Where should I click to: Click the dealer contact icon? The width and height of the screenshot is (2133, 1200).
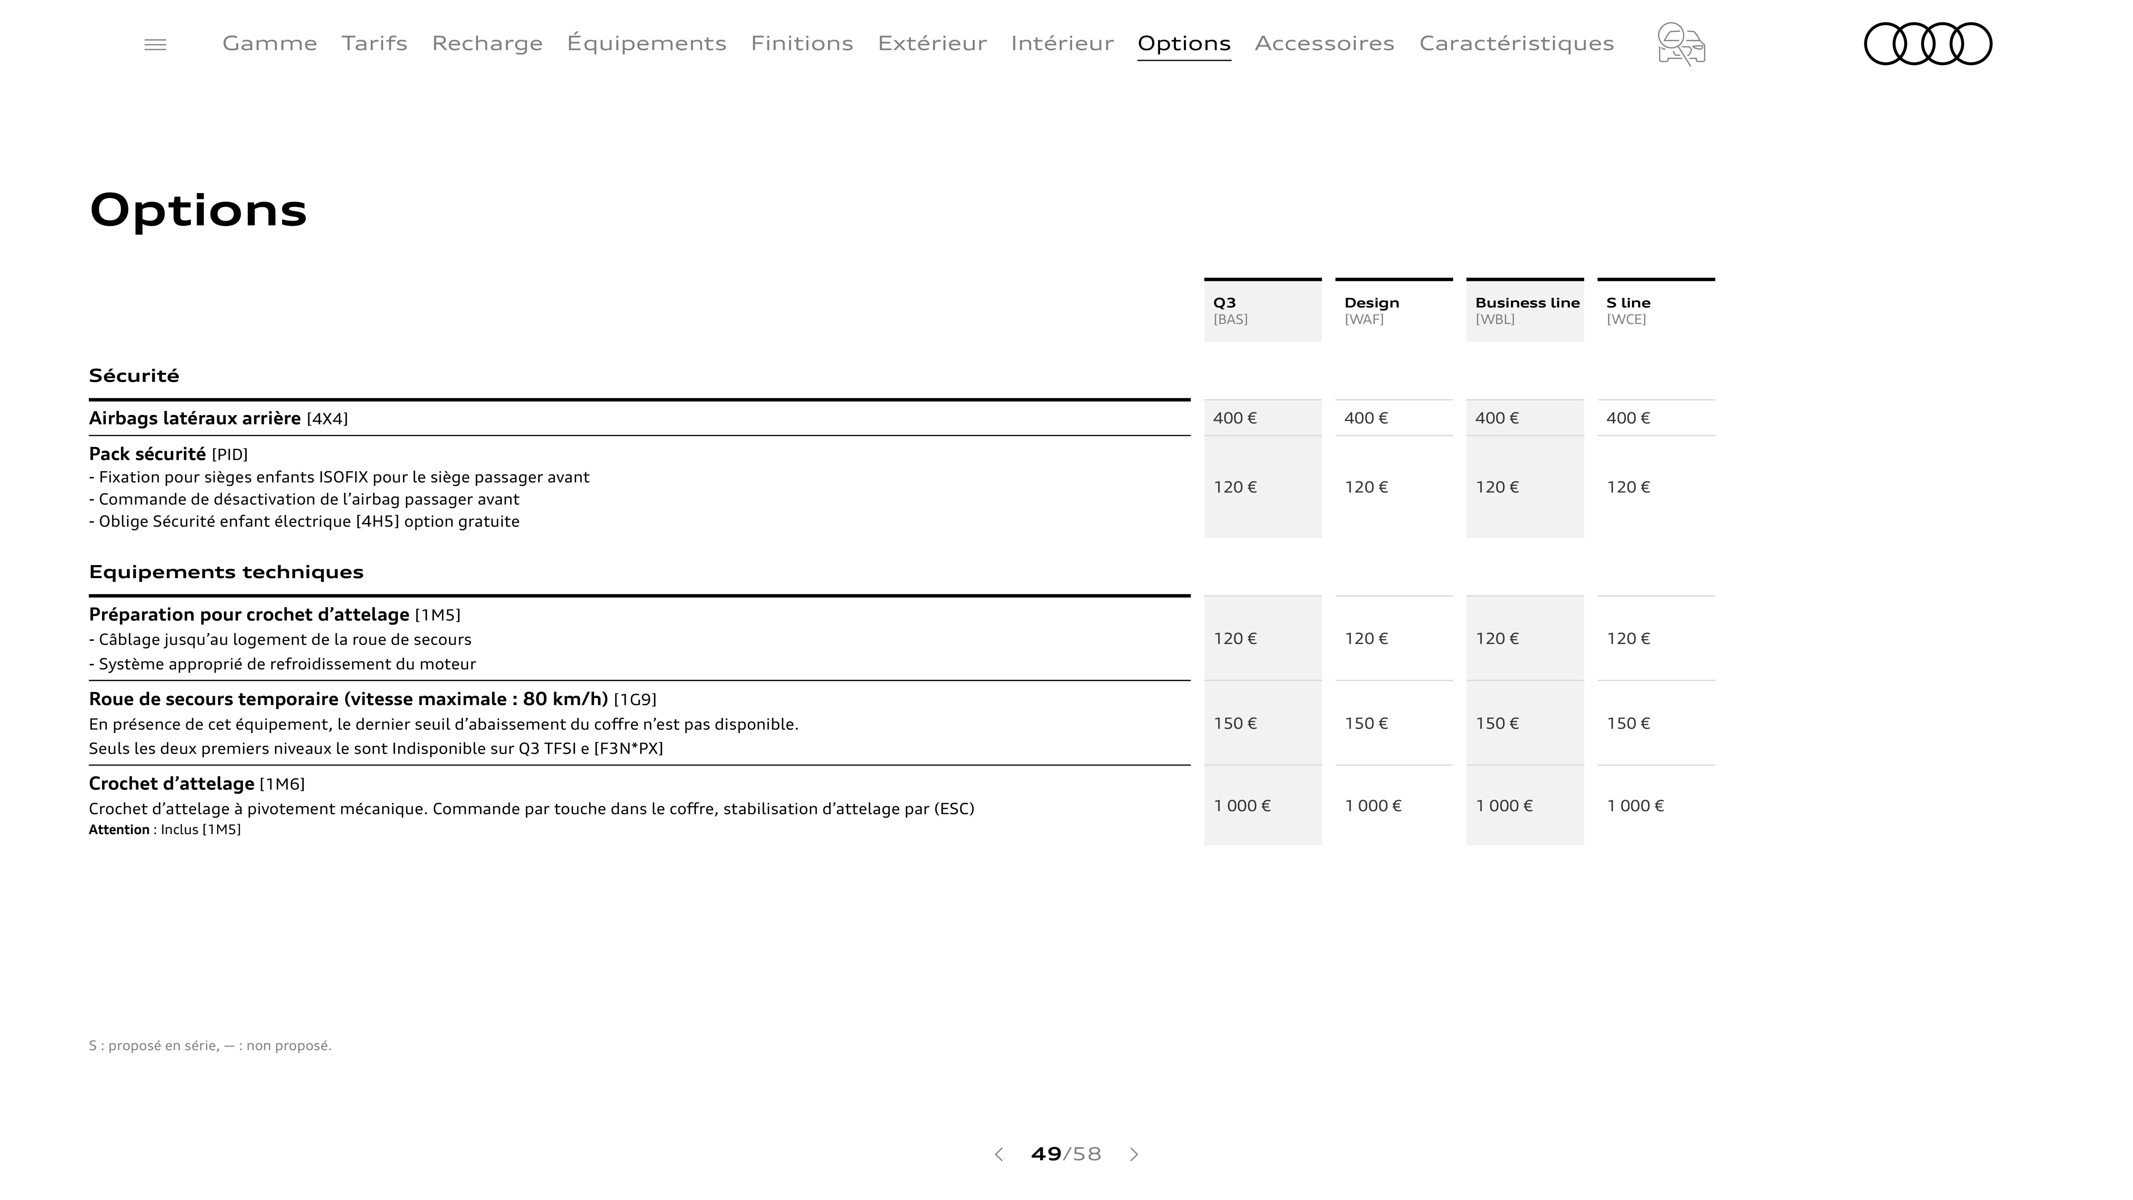pos(1681,44)
